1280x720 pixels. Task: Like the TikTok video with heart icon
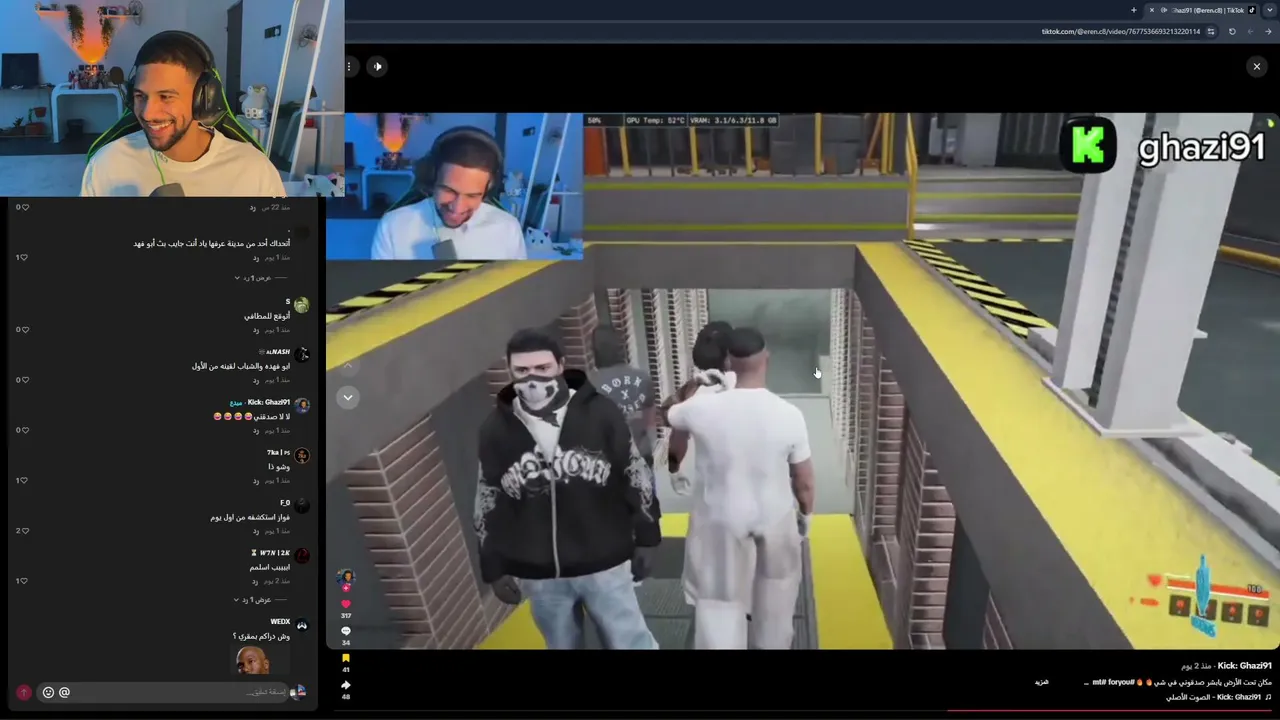346,603
